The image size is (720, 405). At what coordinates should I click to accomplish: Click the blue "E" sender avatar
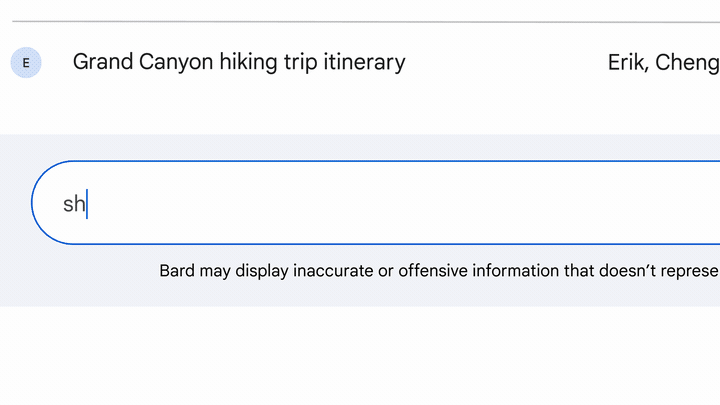(x=26, y=62)
